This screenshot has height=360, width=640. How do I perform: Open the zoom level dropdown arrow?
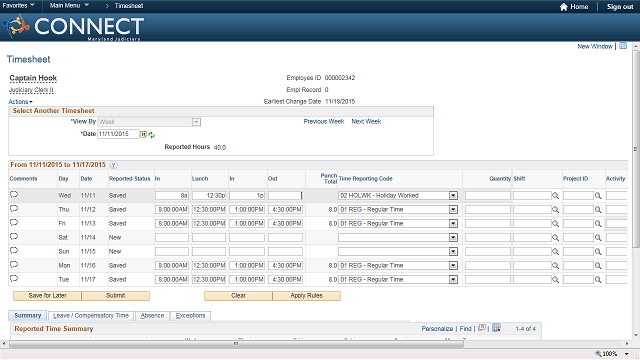tap(627, 354)
